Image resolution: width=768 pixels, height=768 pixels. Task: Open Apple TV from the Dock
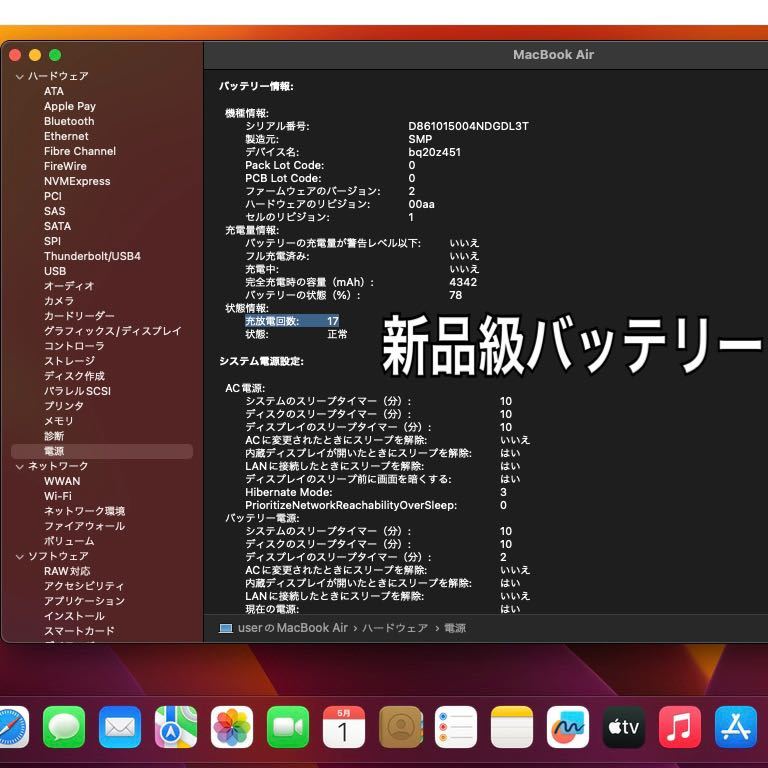(624, 727)
